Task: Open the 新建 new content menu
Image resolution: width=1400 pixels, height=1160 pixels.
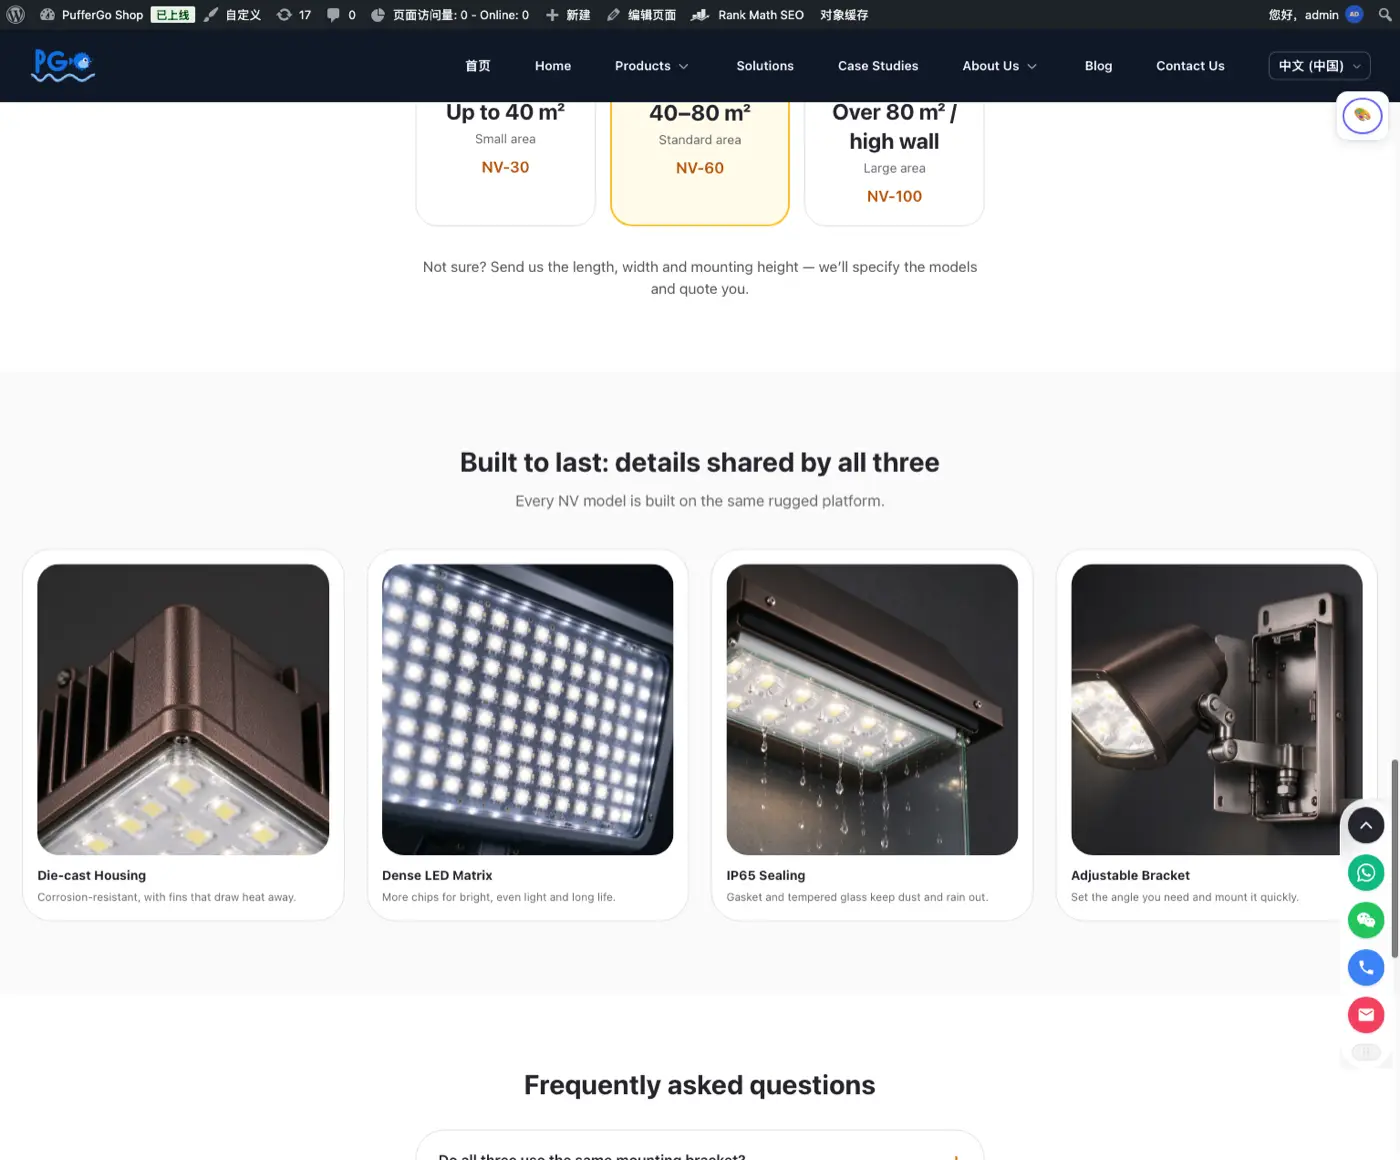Action: pyautogui.click(x=568, y=15)
